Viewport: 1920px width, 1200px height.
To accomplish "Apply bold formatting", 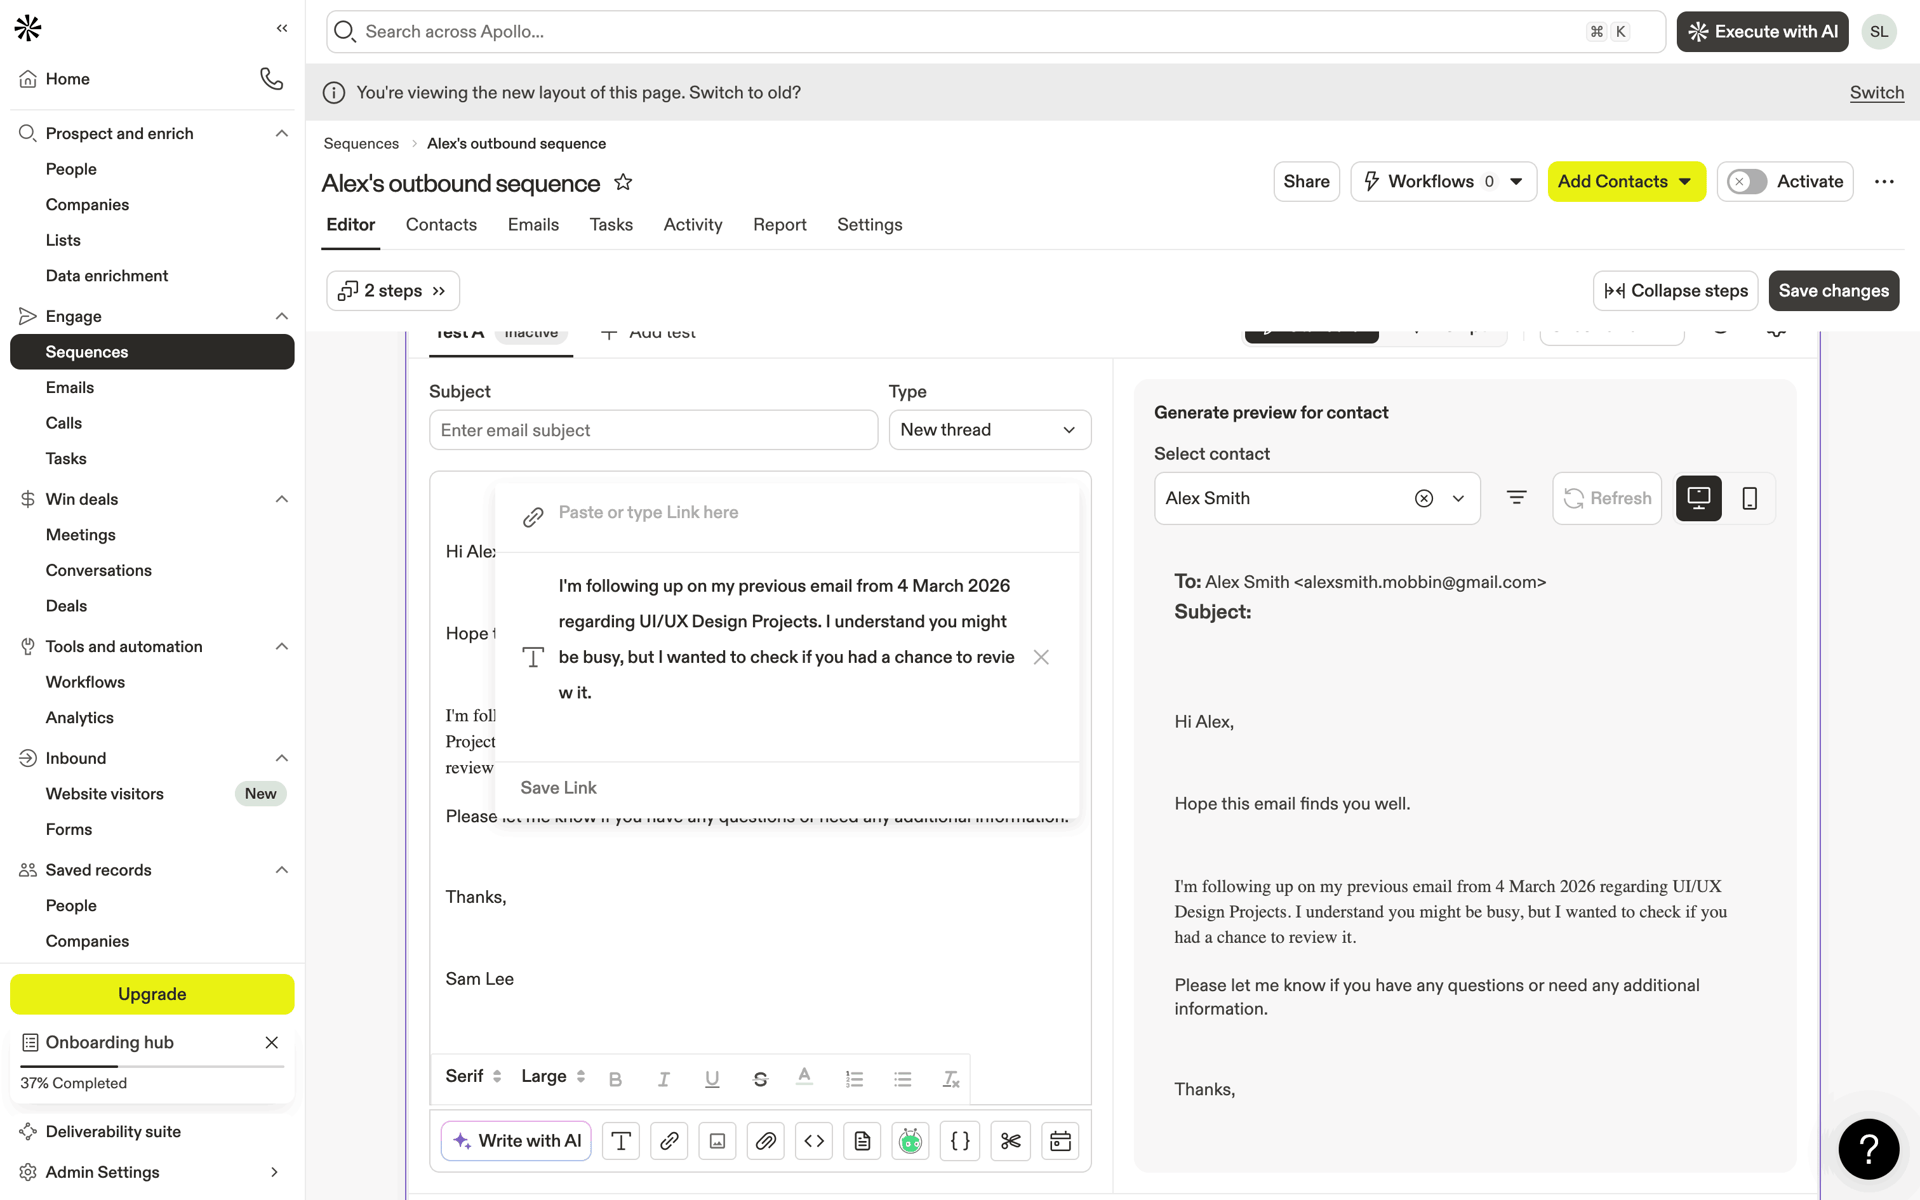I will [615, 1079].
